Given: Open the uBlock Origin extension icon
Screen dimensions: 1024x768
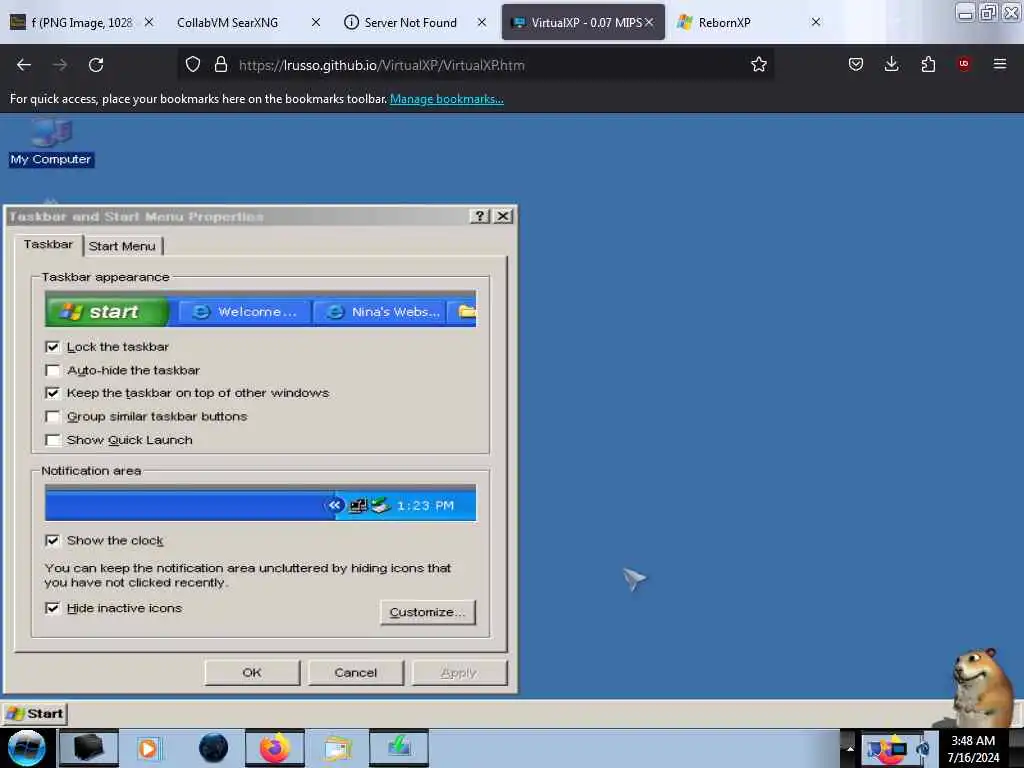Looking at the screenshot, I should pos(963,64).
